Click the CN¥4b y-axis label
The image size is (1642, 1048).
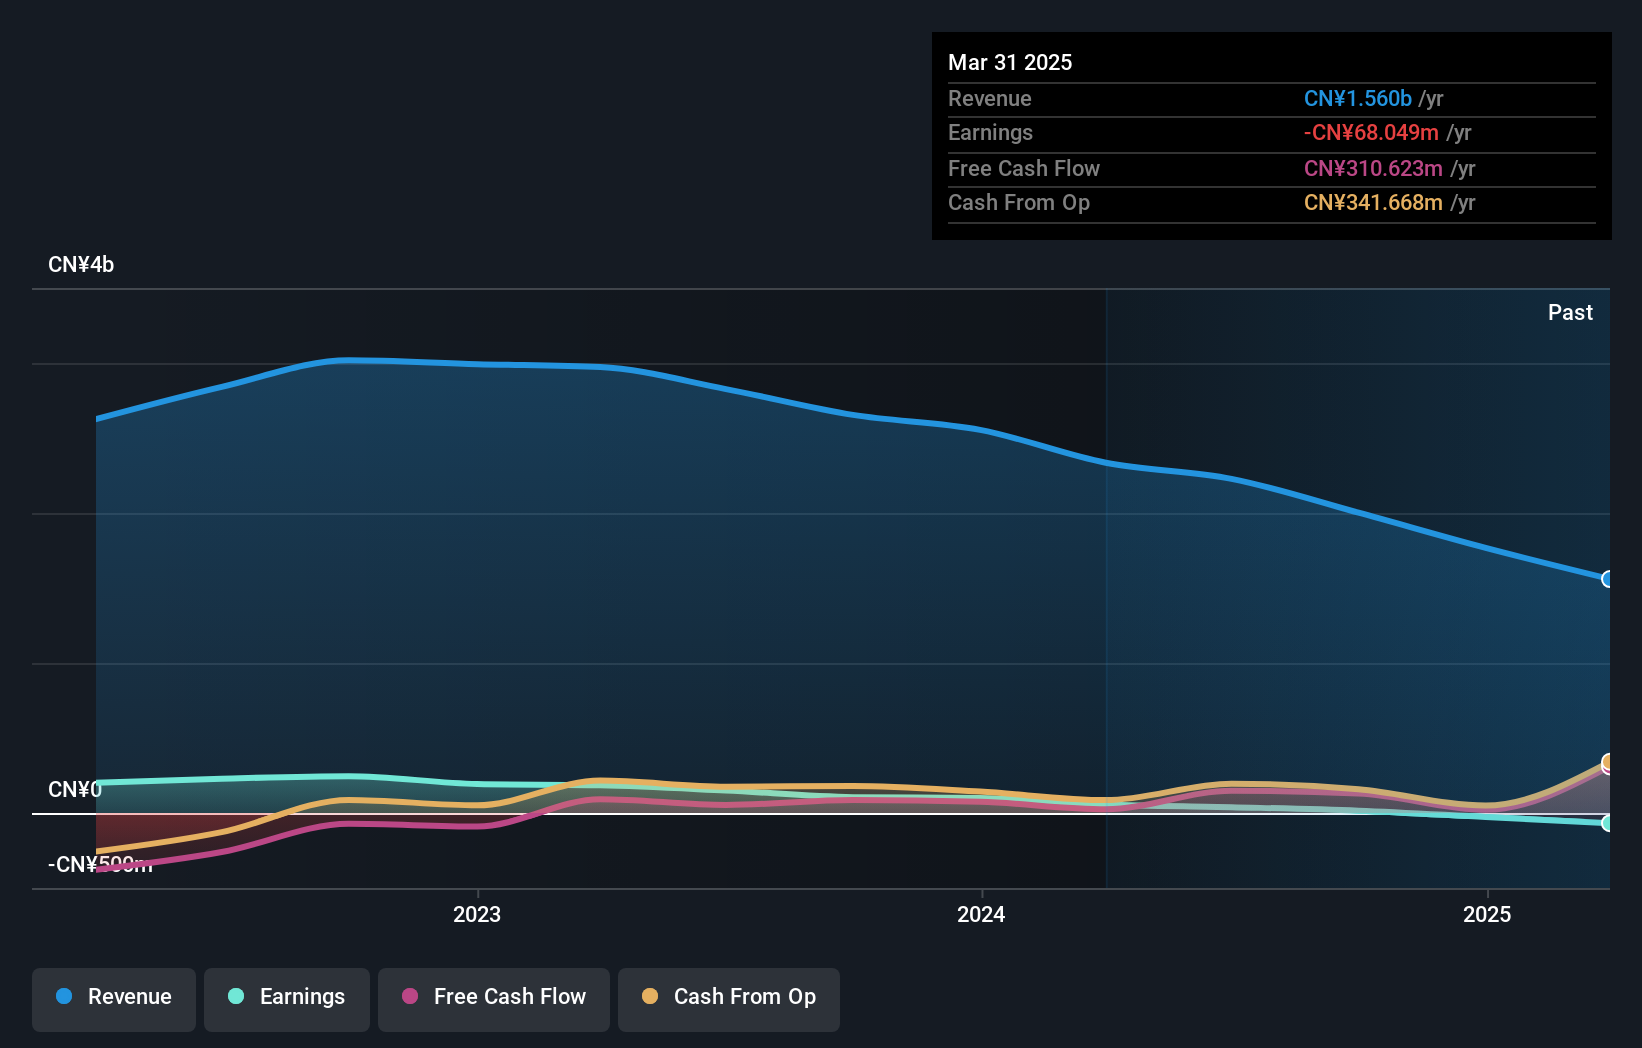click(81, 265)
